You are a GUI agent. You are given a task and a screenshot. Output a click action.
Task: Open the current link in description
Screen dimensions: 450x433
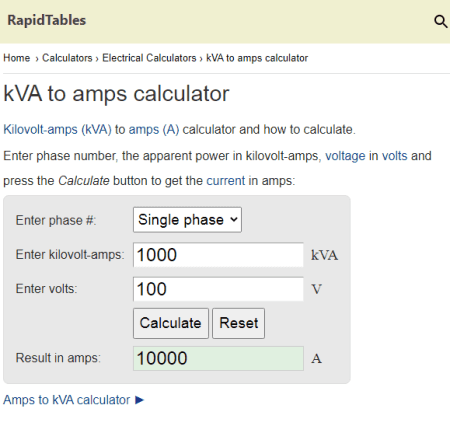226,181
